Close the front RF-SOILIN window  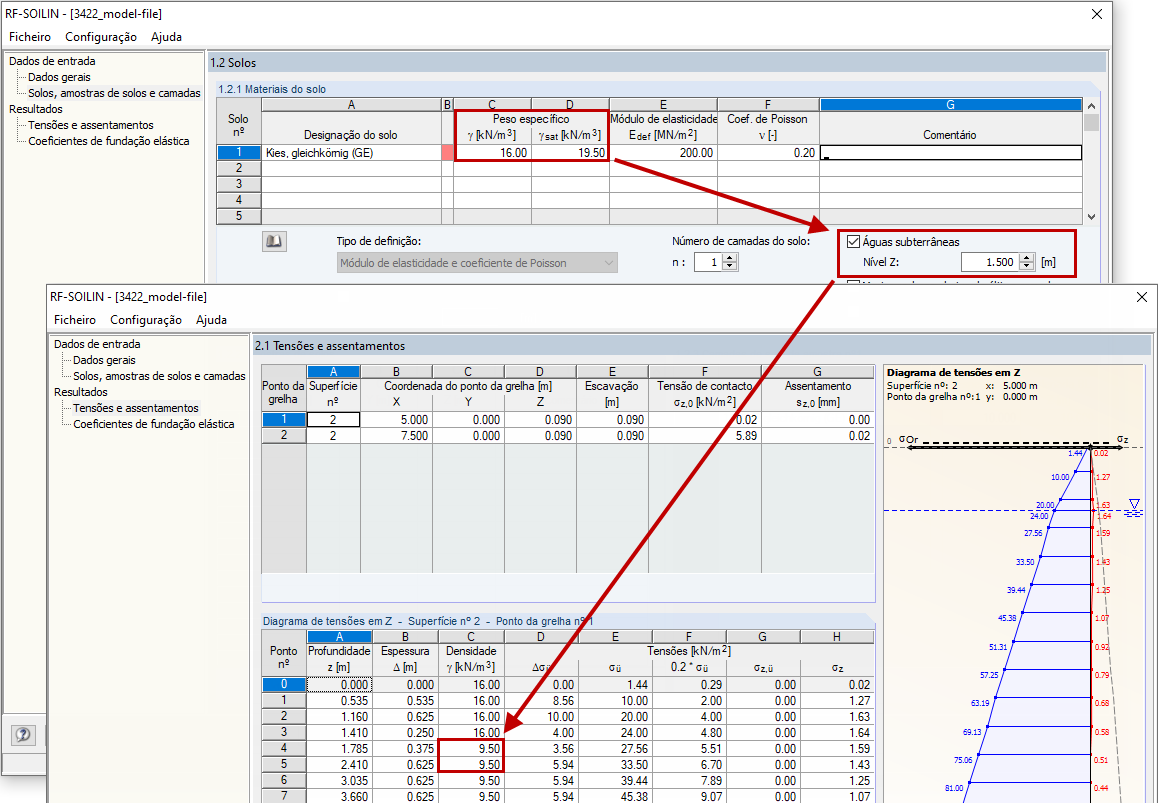1142,297
